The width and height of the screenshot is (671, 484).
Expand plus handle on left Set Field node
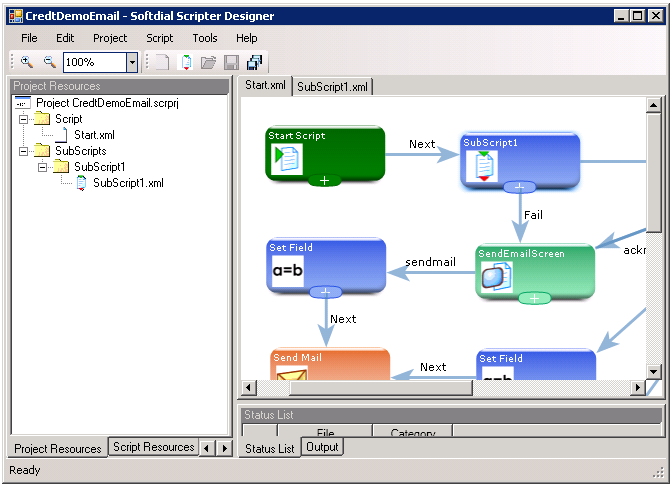(325, 292)
